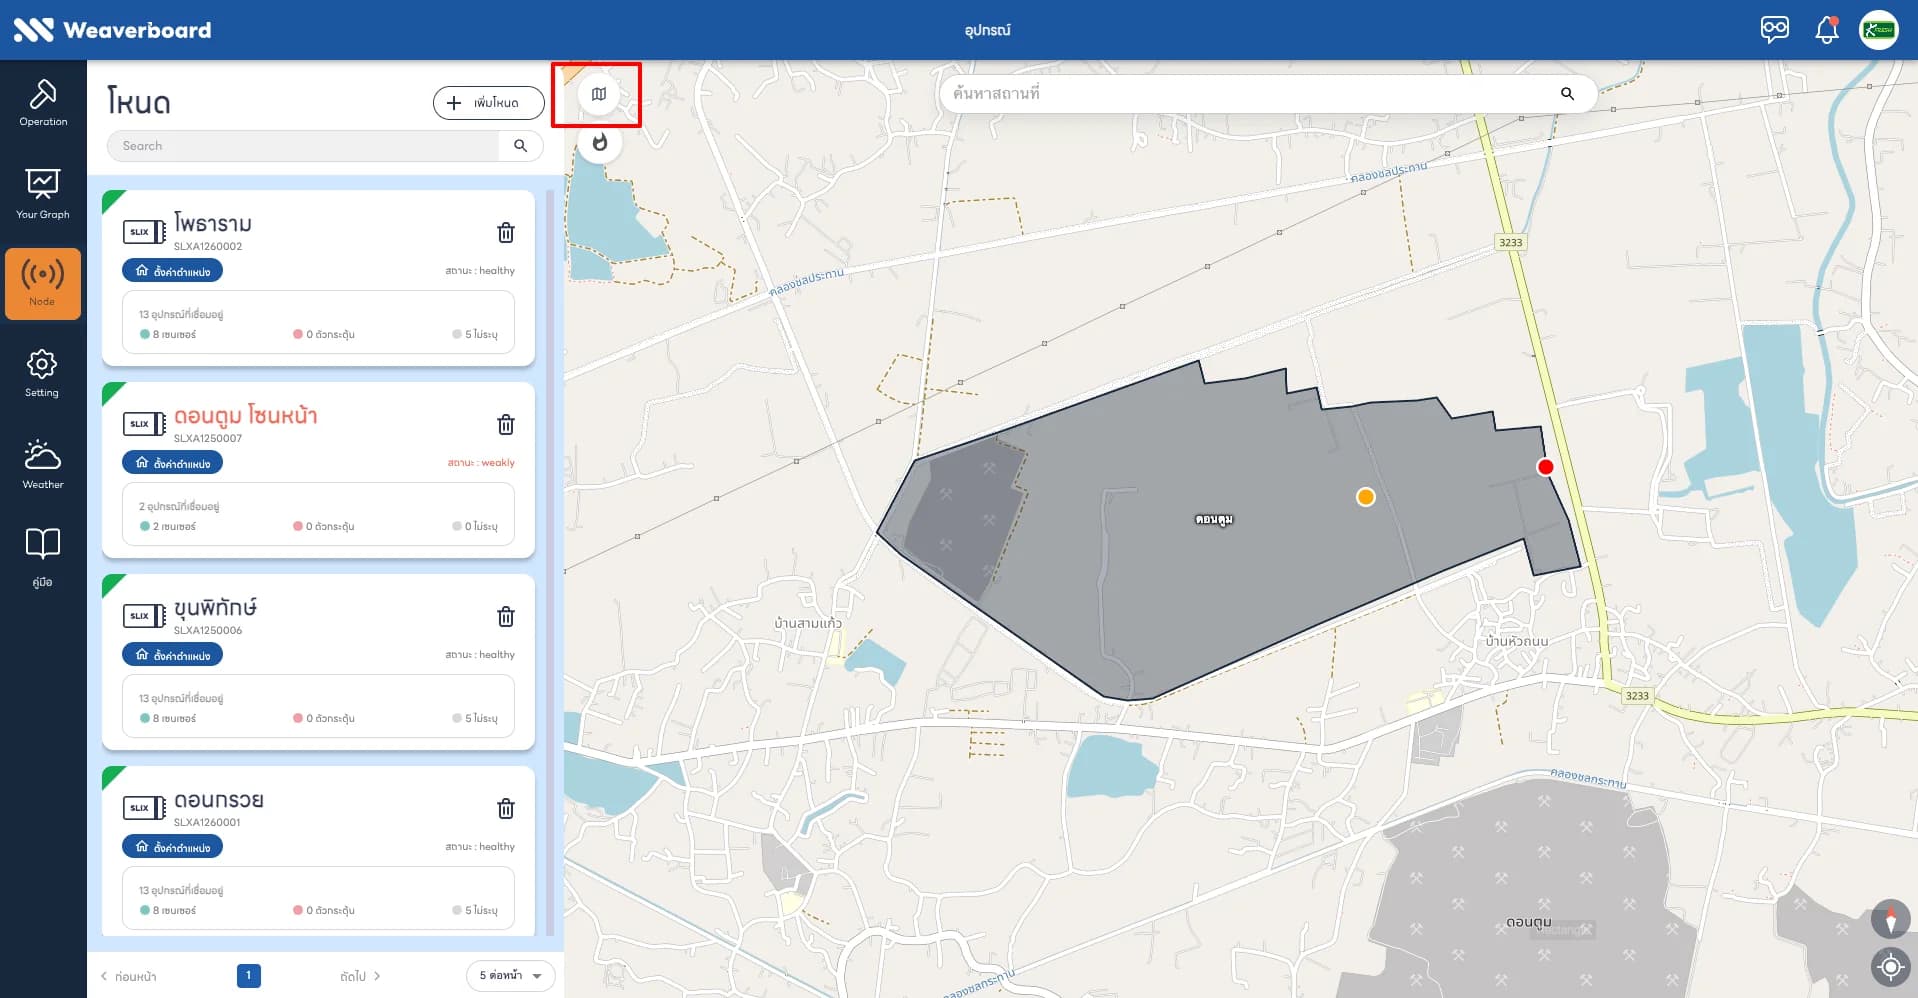Set location for โพธาราม node
Screen dimensions: 1918x998
(173, 271)
